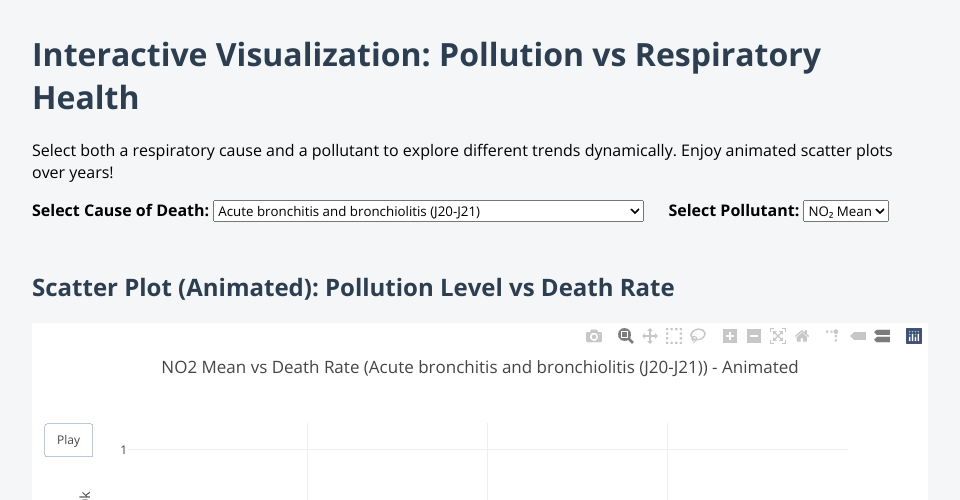This screenshot has height=500, width=960.
Task: Activate the Box Select tool
Action: (x=674, y=337)
